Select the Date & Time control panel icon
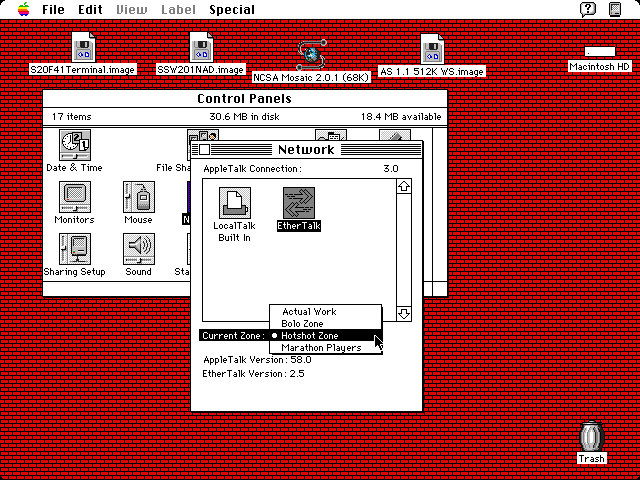This screenshot has width=640, height=480. pos(75,145)
